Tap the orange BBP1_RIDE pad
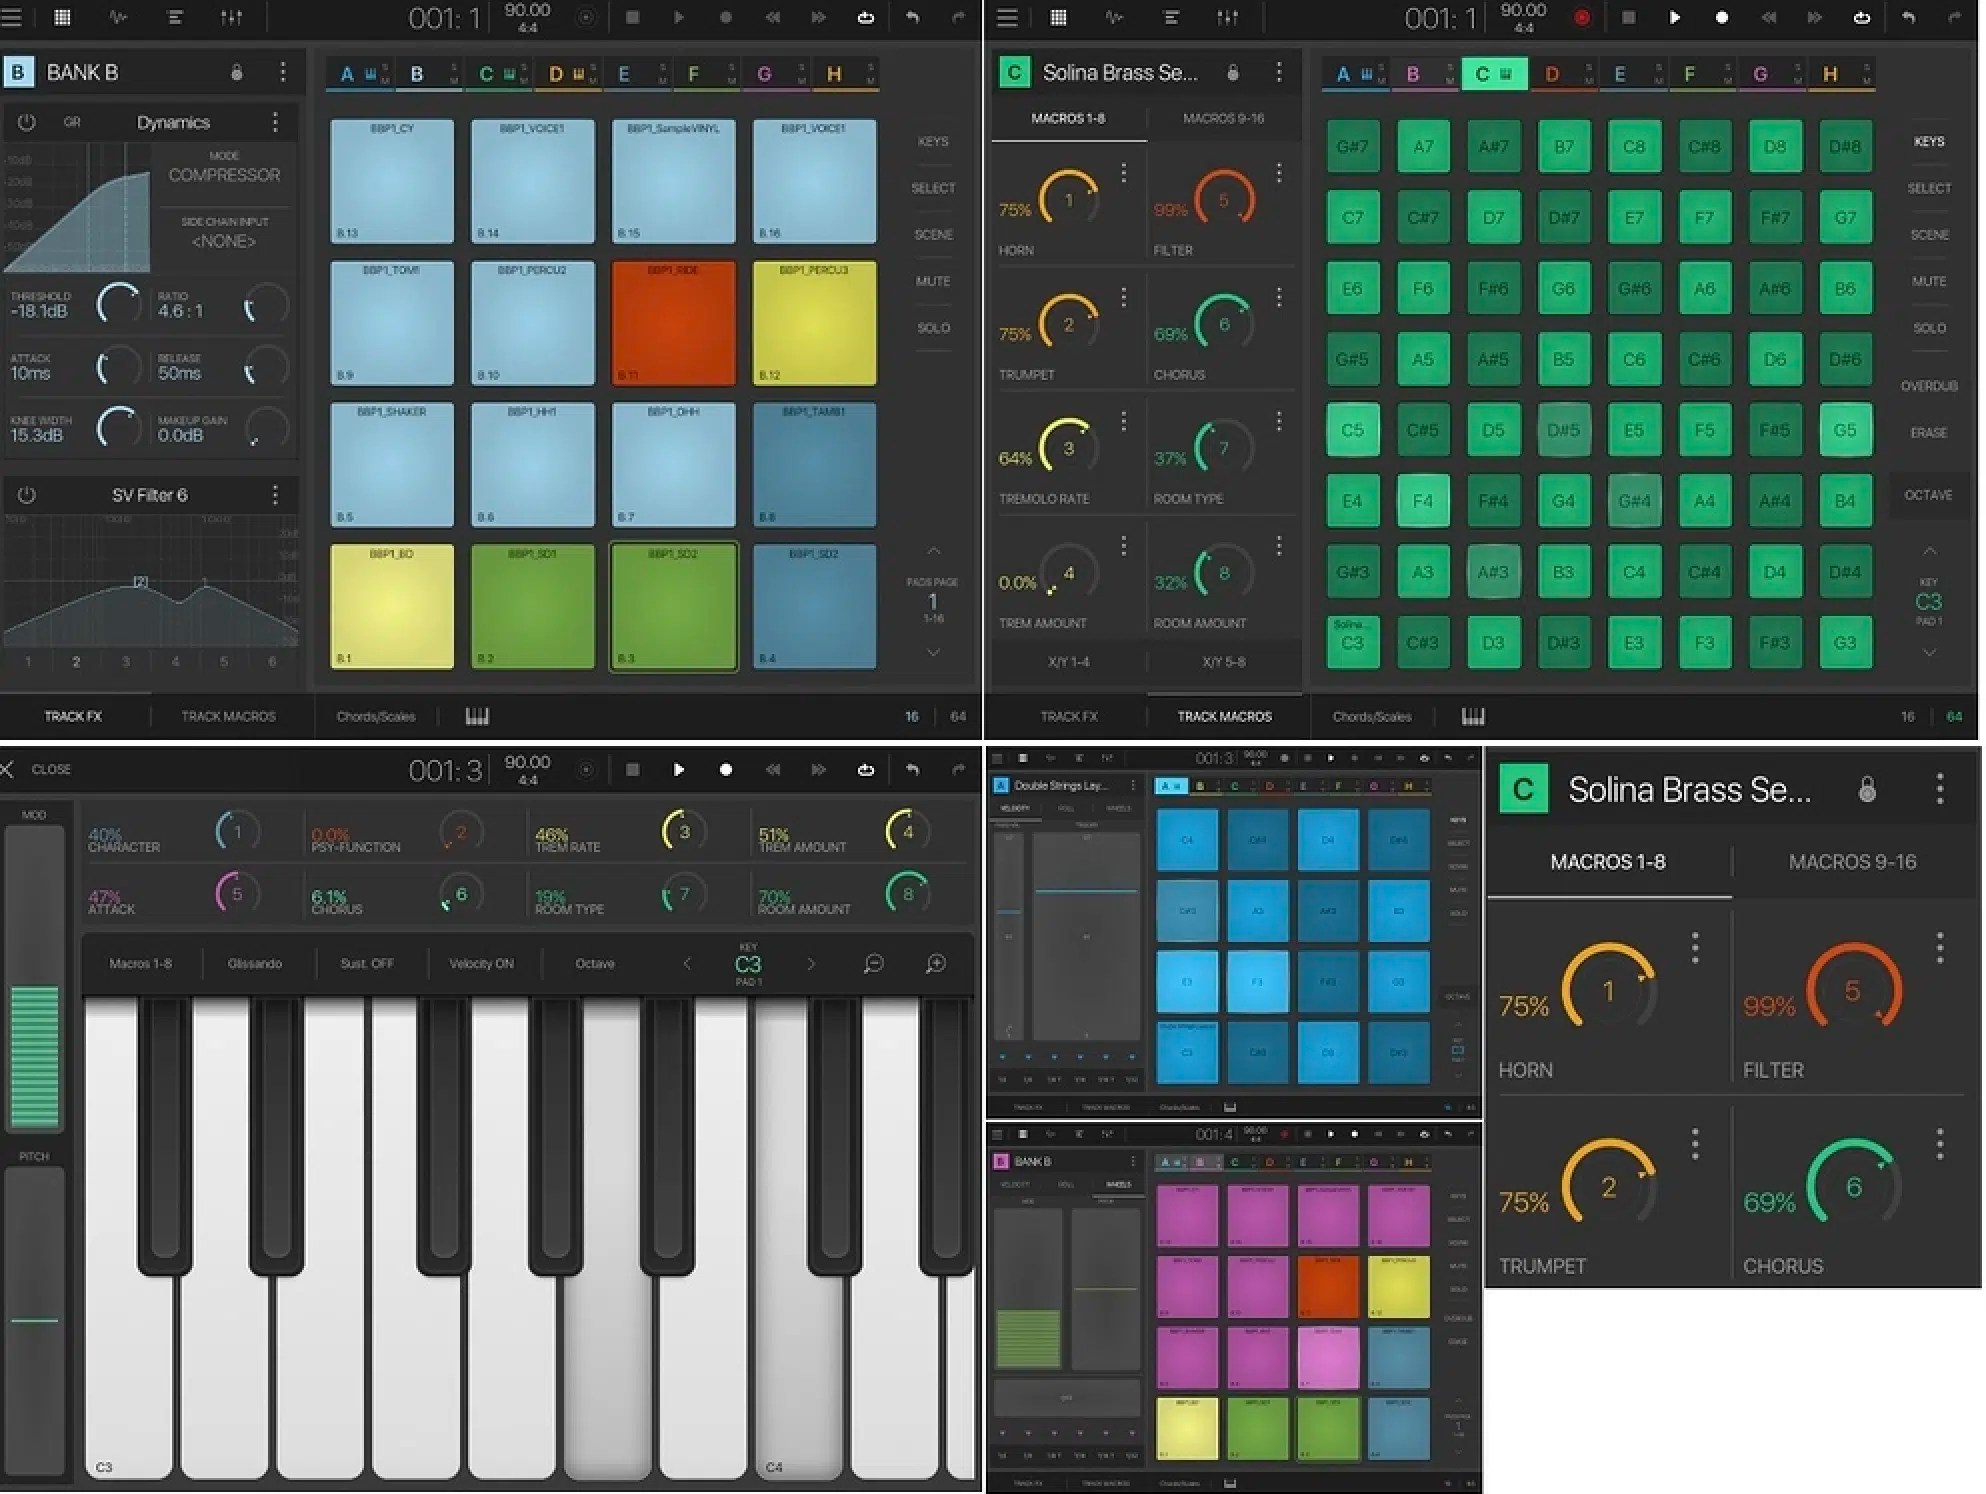1986x1494 pixels. pos(673,323)
